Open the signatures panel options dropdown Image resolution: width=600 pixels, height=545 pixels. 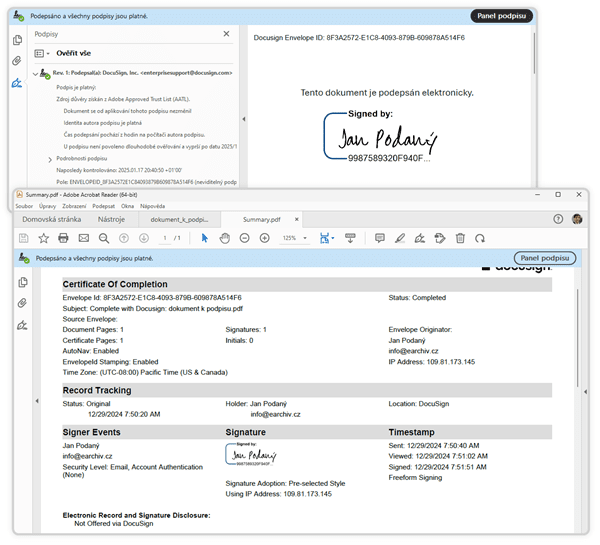click(x=42, y=54)
